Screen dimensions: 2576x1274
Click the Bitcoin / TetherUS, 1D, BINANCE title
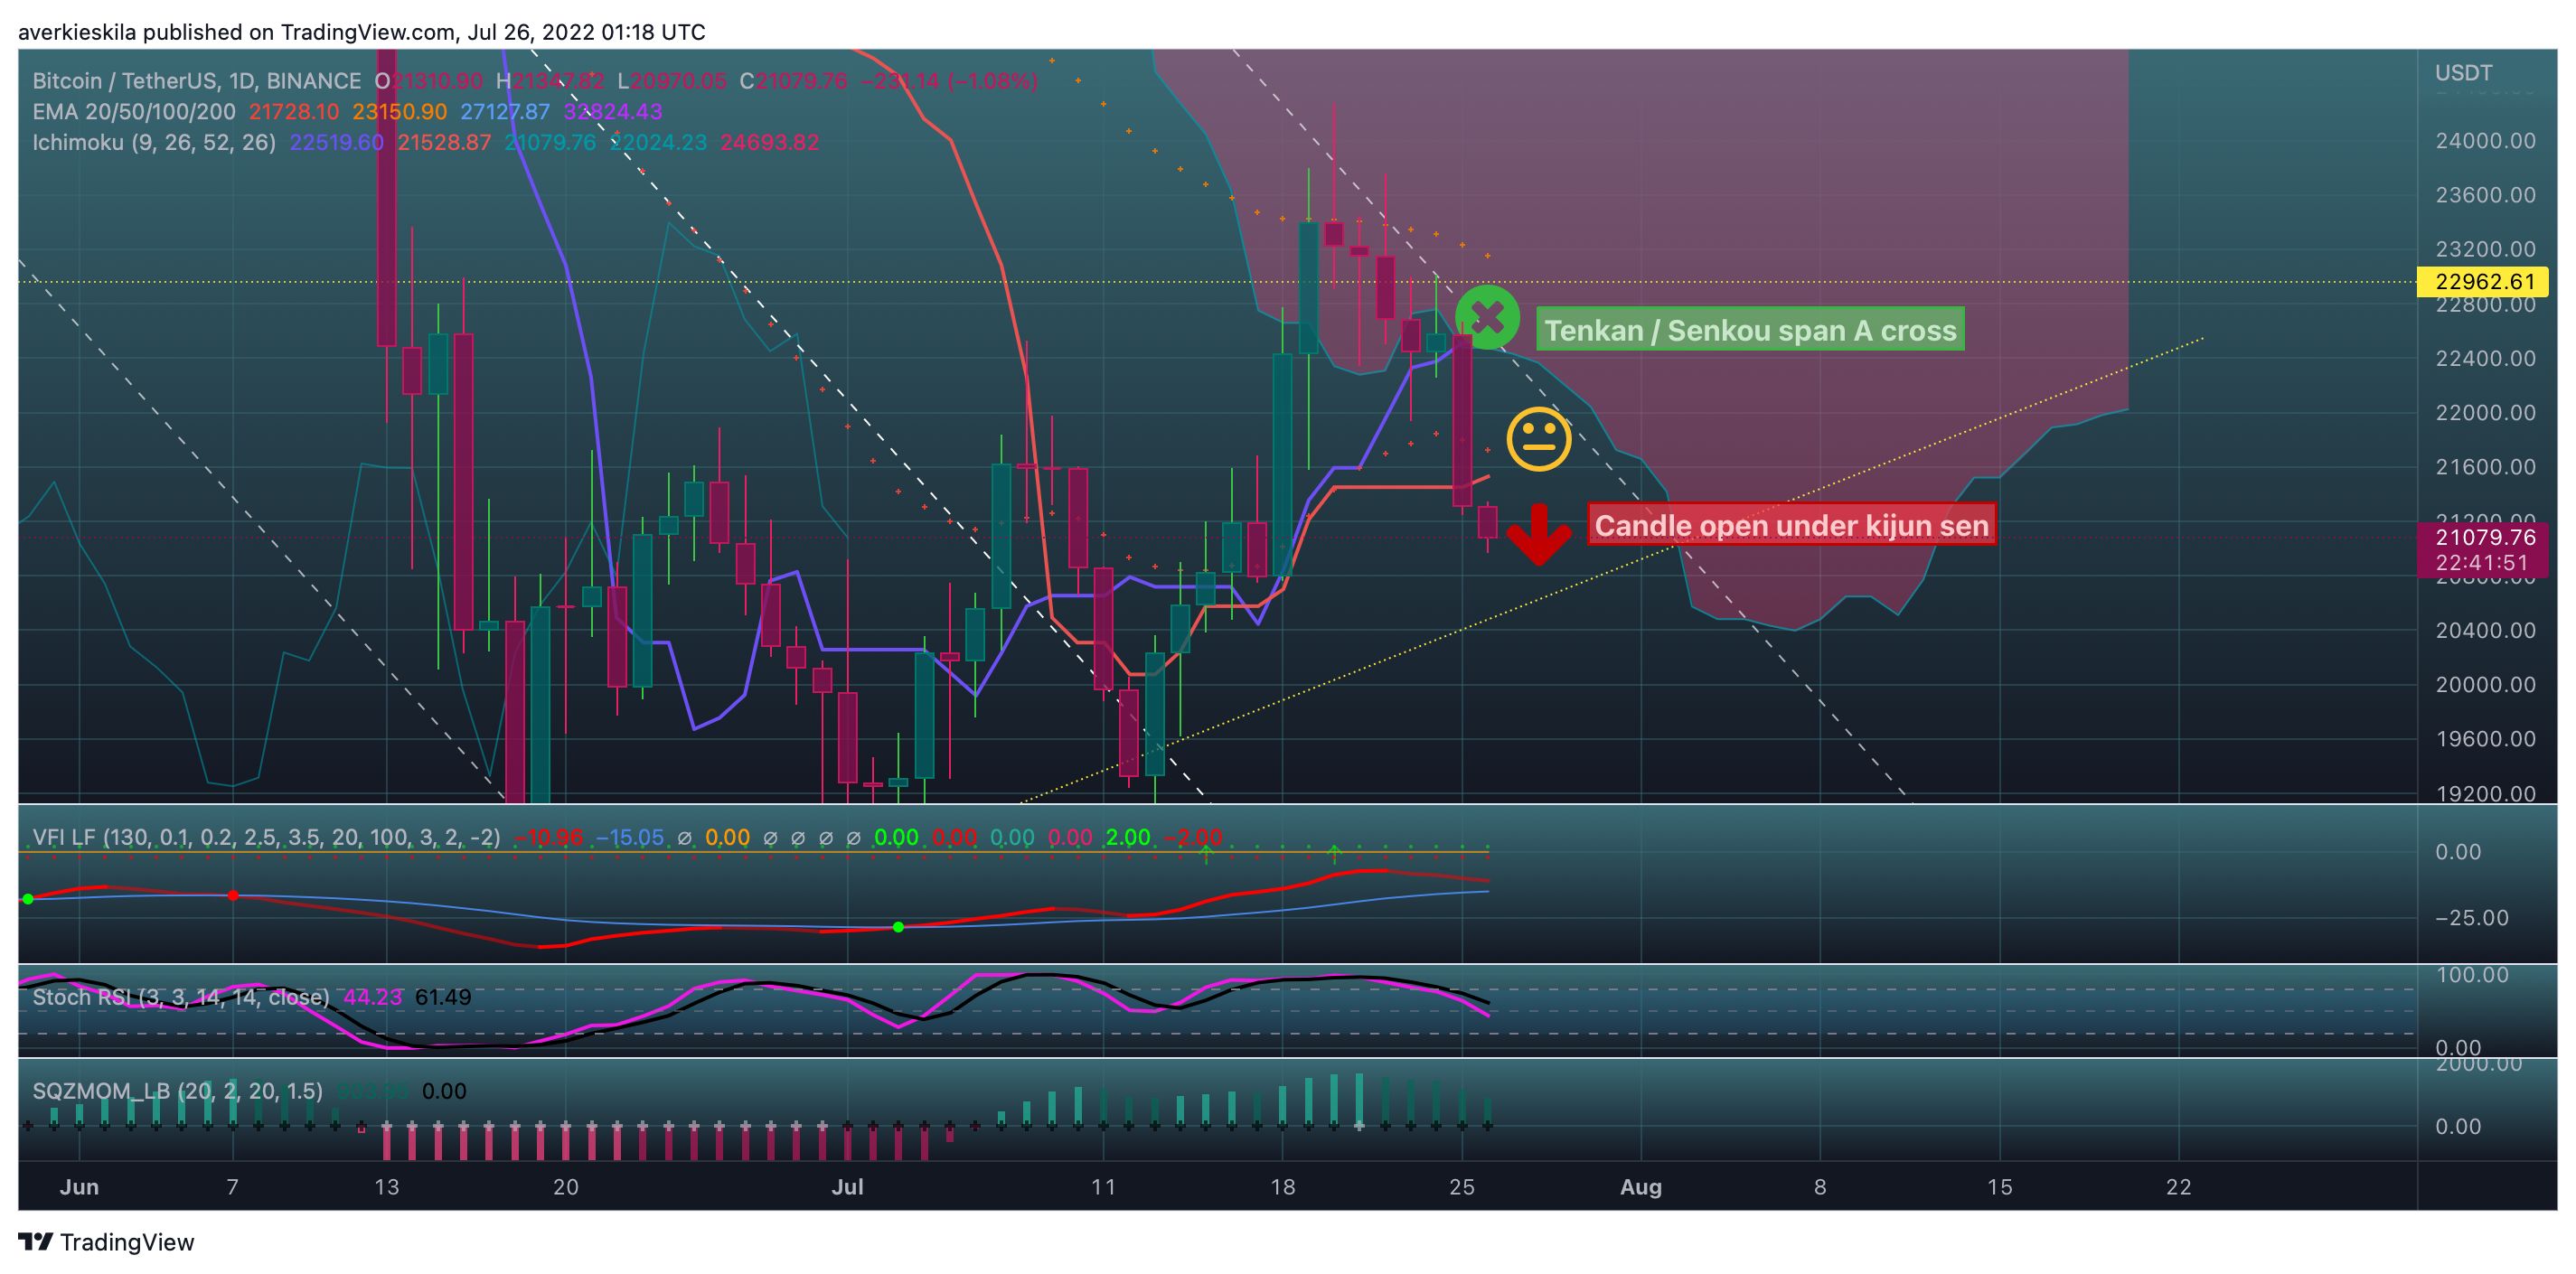197,81
